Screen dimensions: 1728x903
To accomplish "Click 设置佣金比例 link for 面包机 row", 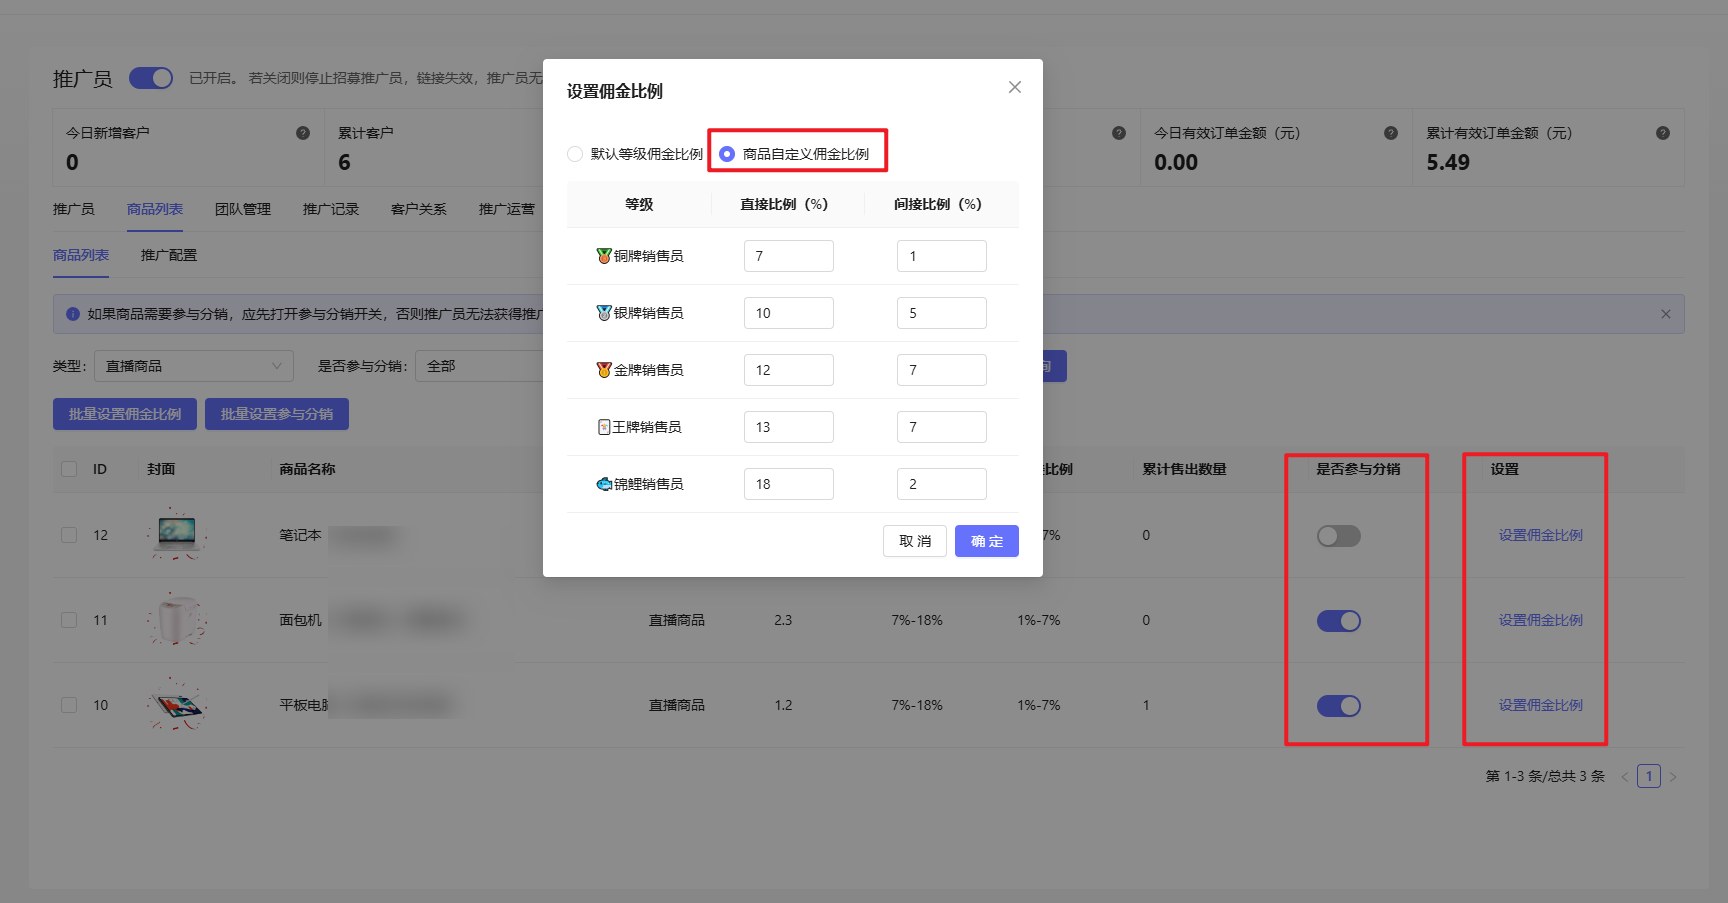I will click(1540, 620).
